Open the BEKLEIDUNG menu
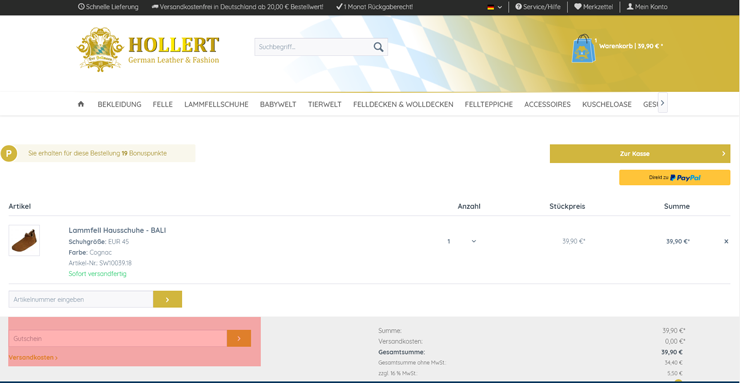The image size is (740, 383). (x=119, y=104)
